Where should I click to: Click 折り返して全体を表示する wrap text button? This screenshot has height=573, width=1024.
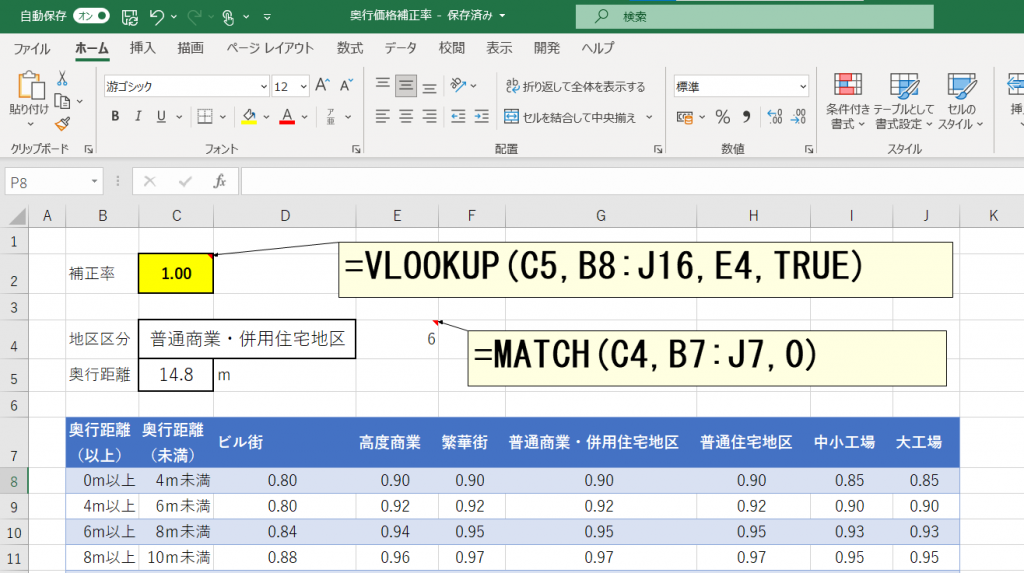tap(577, 87)
